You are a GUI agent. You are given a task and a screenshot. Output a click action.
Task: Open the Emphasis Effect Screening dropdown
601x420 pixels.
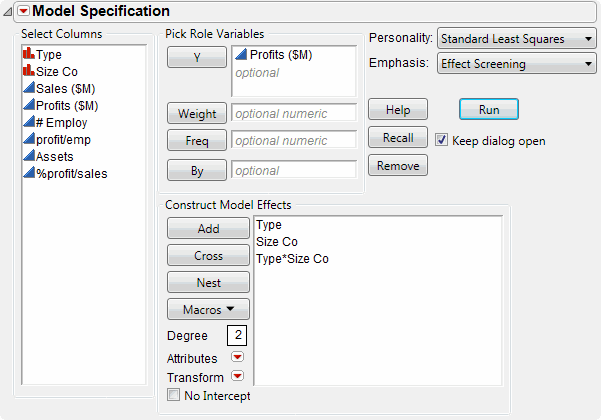click(516, 64)
